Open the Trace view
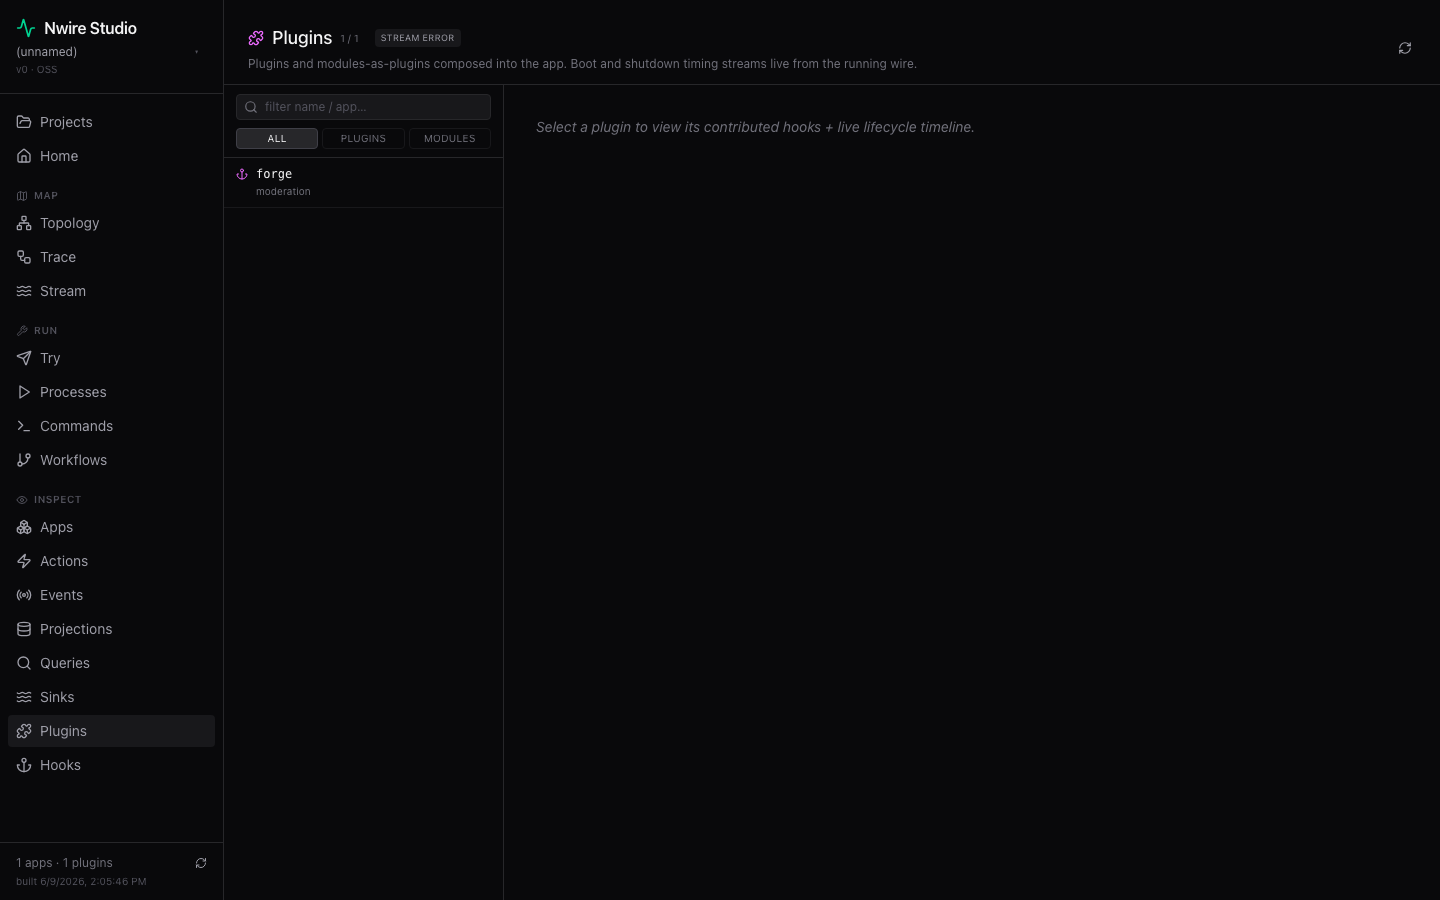Screen dimensions: 1440x900 click(111, 257)
